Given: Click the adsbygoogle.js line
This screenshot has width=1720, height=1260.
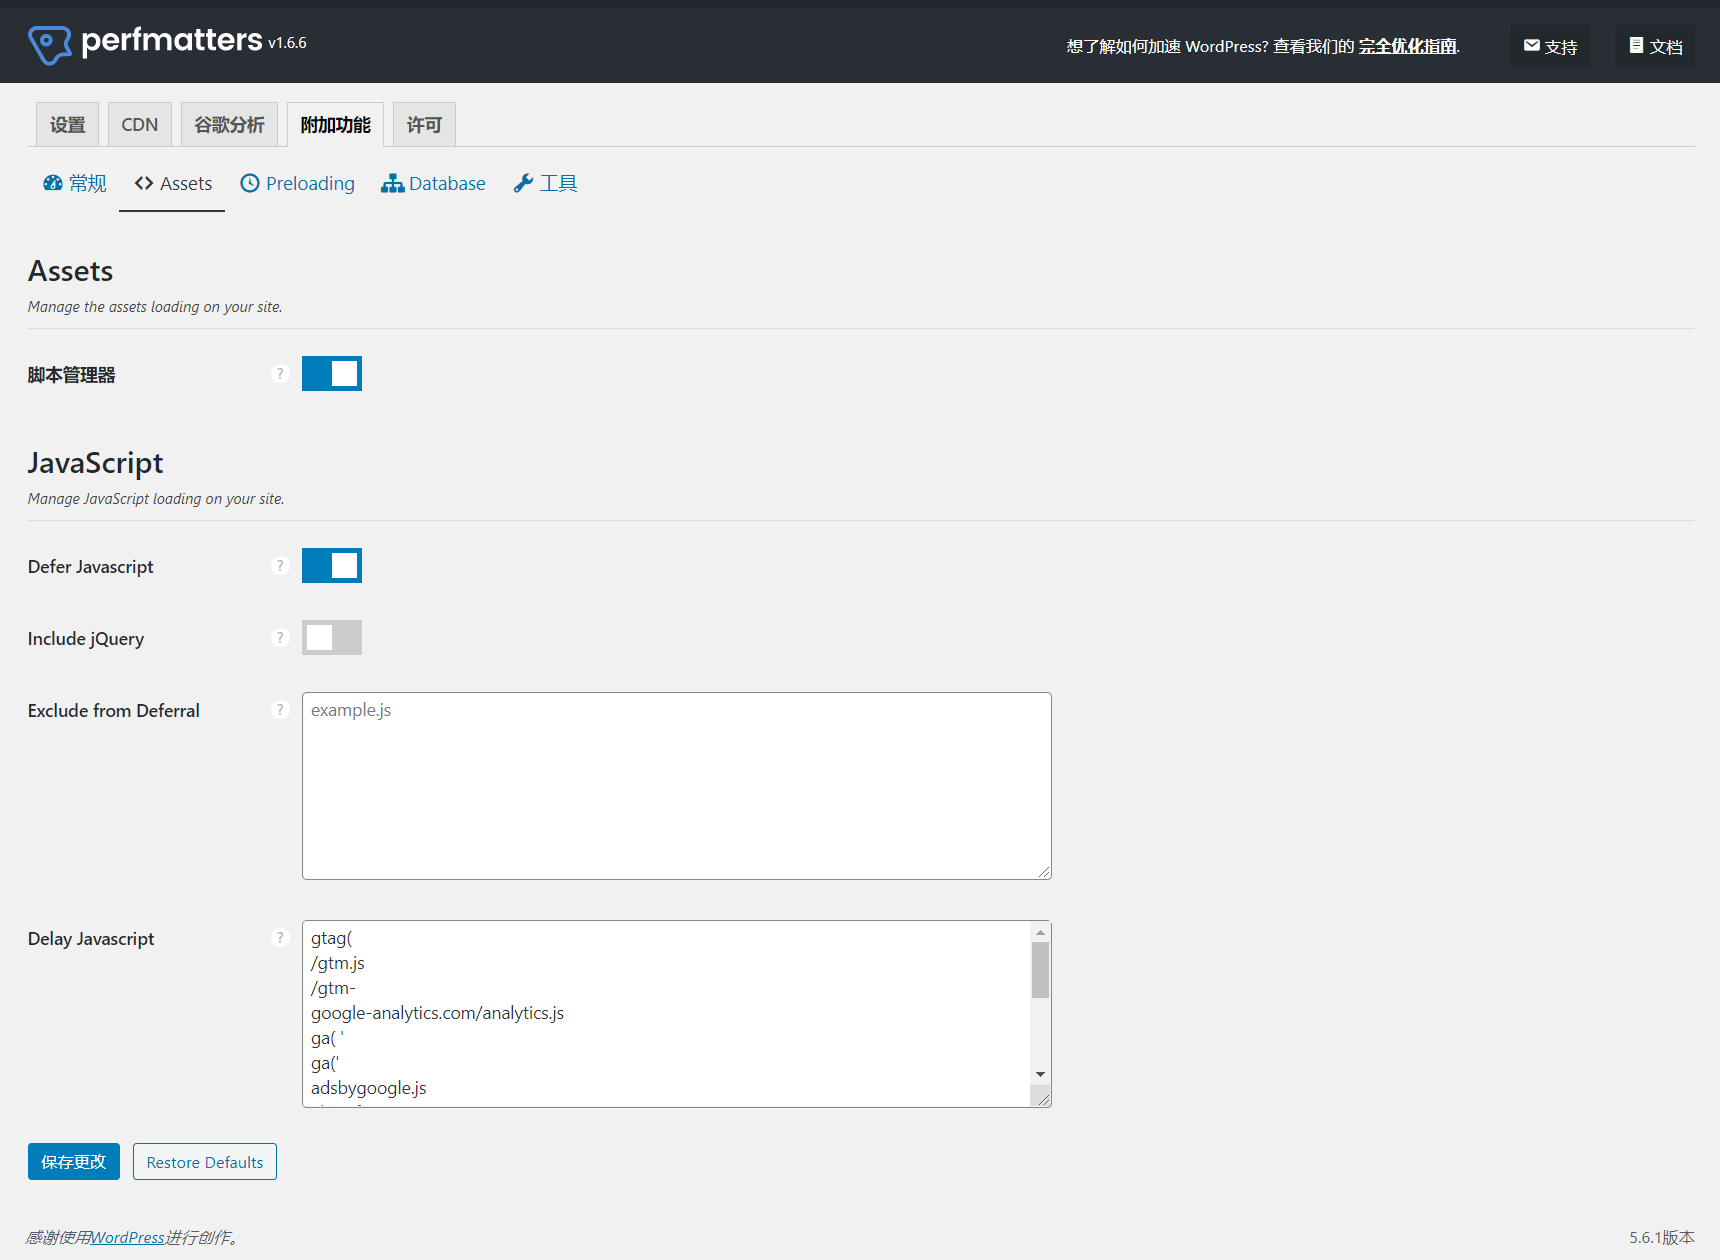Looking at the screenshot, I should 368,1088.
